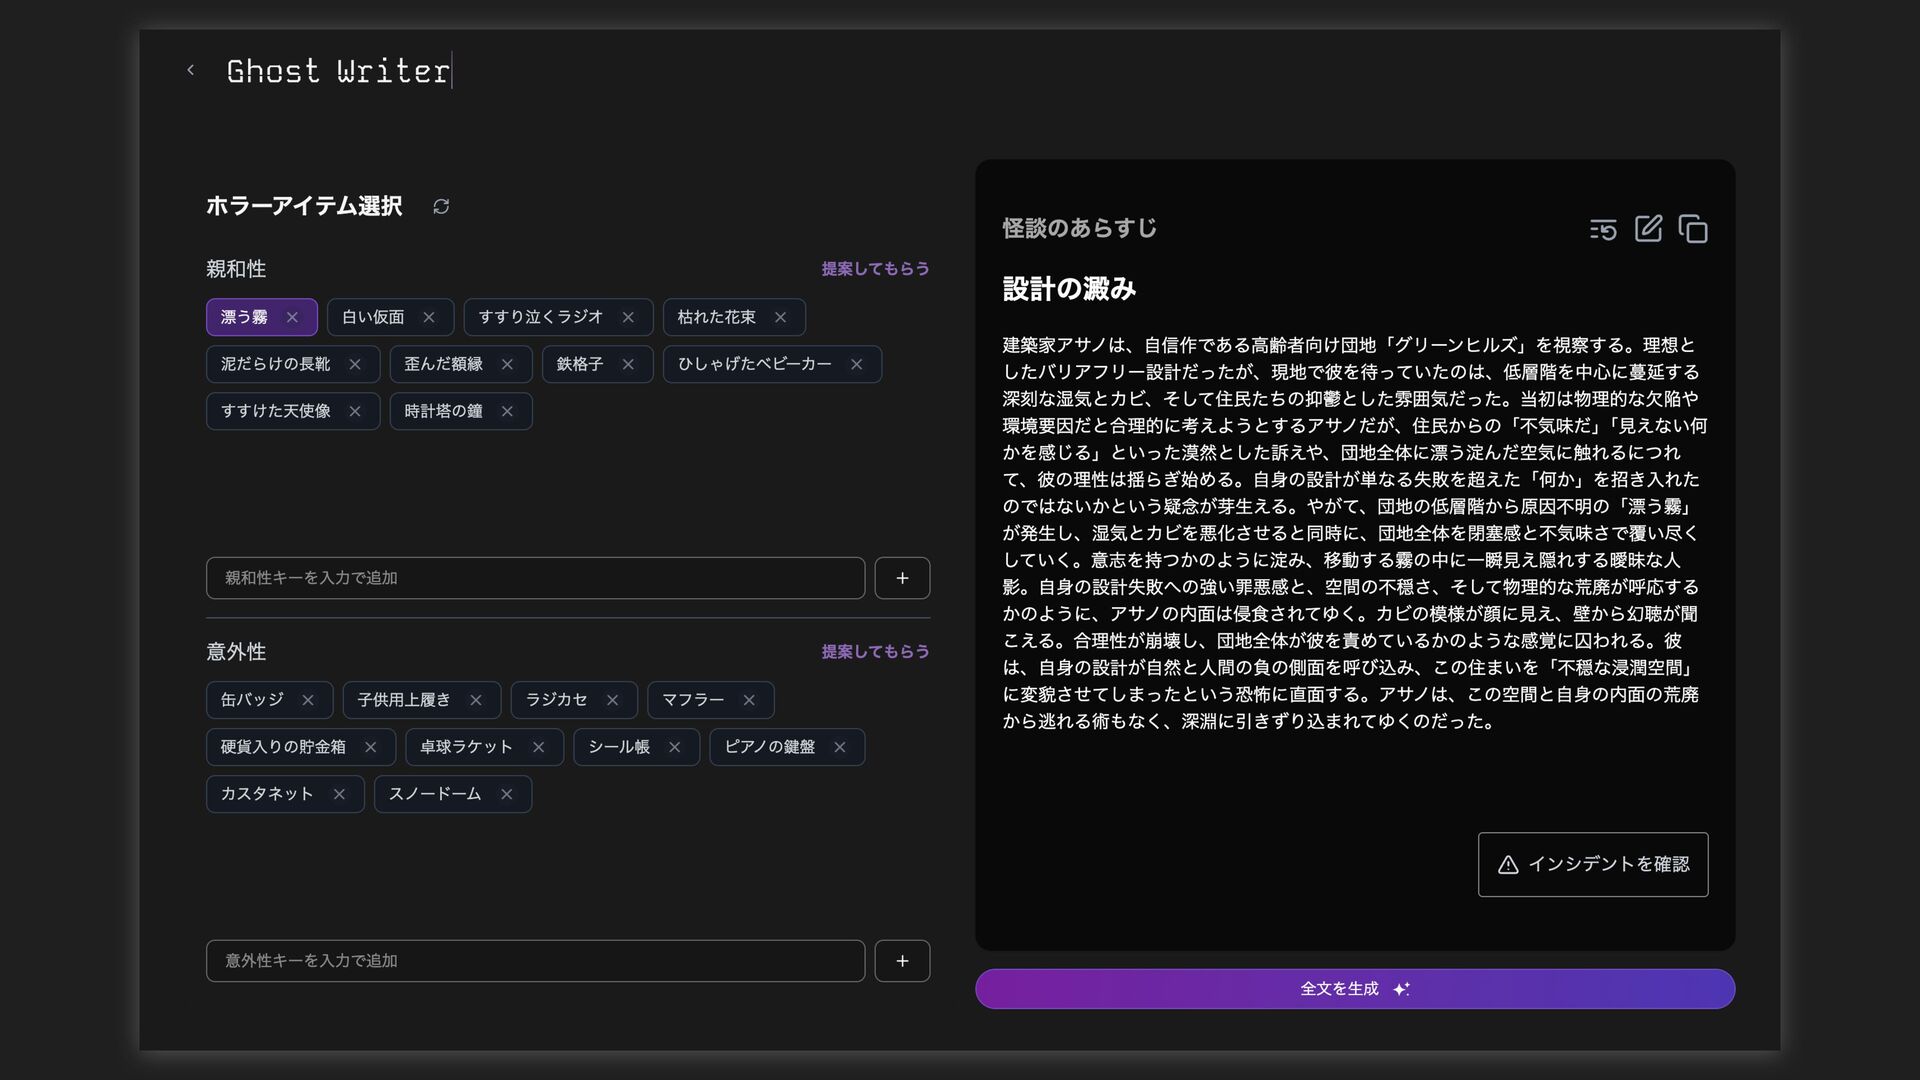
Task: Remove the スノードーム tag
Action: 507,794
